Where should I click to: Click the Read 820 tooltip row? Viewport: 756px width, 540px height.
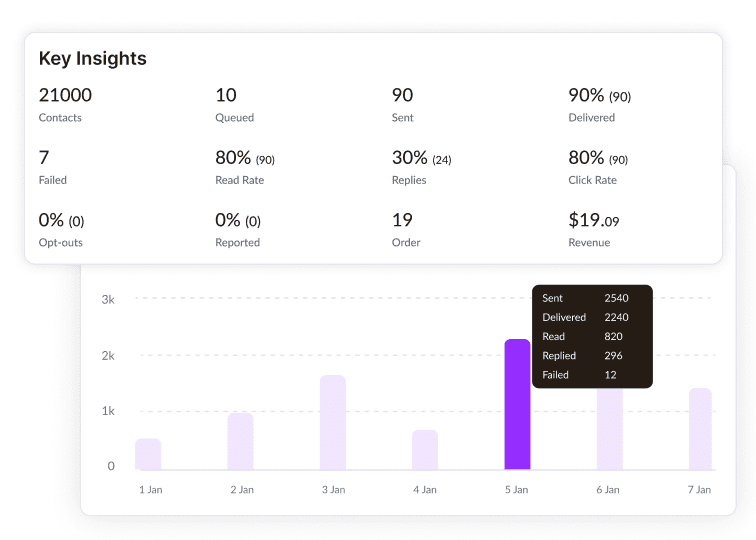(582, 337)
